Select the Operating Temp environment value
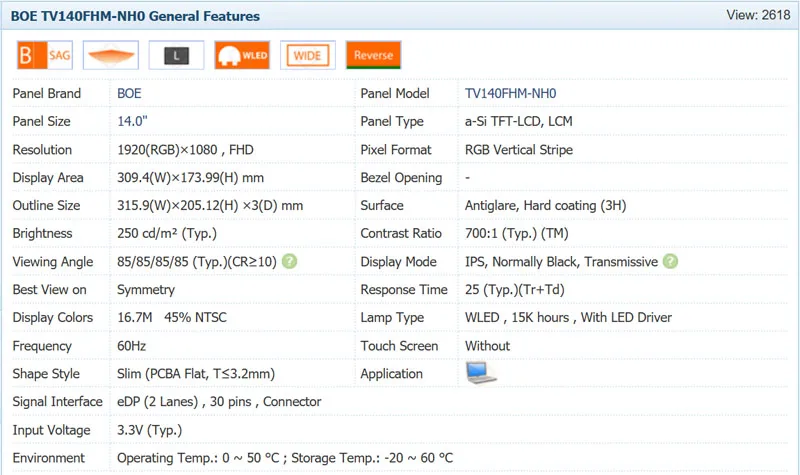 [x=285, y=458]
